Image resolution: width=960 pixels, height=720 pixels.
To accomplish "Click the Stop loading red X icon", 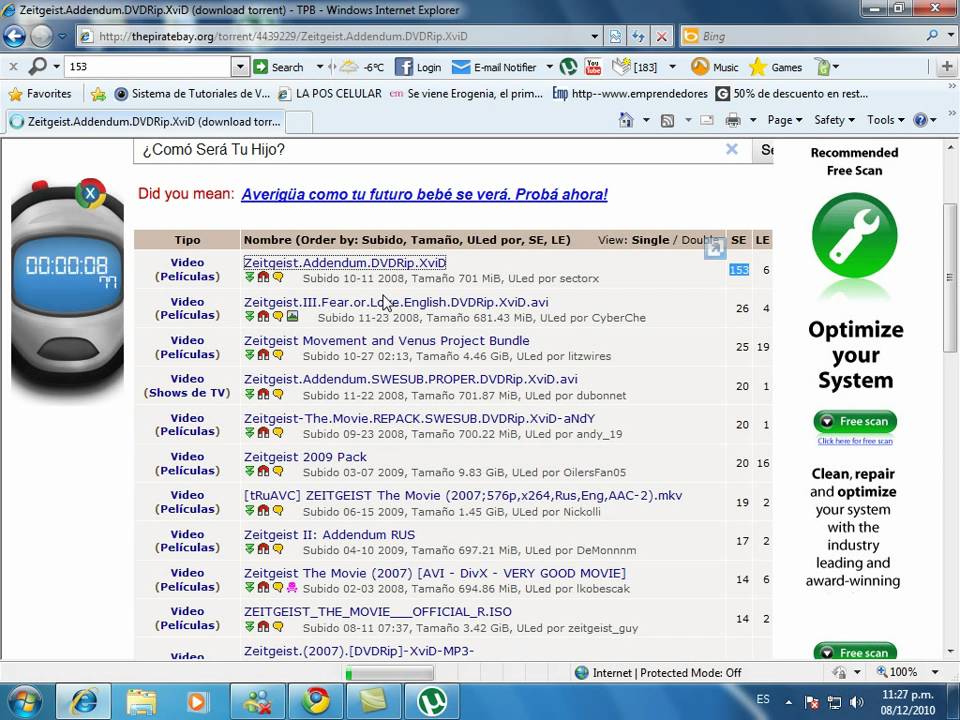I will [x=662, y=36].
